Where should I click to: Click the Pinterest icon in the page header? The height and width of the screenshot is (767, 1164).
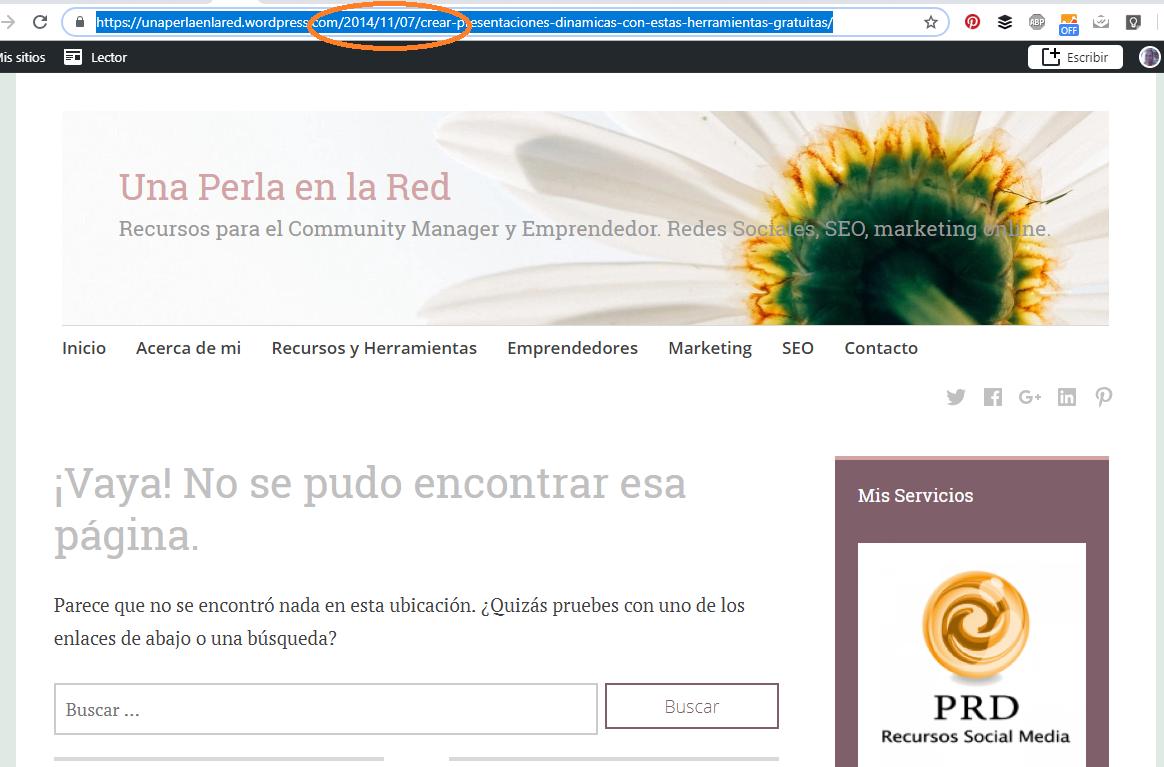[1104, 397]
